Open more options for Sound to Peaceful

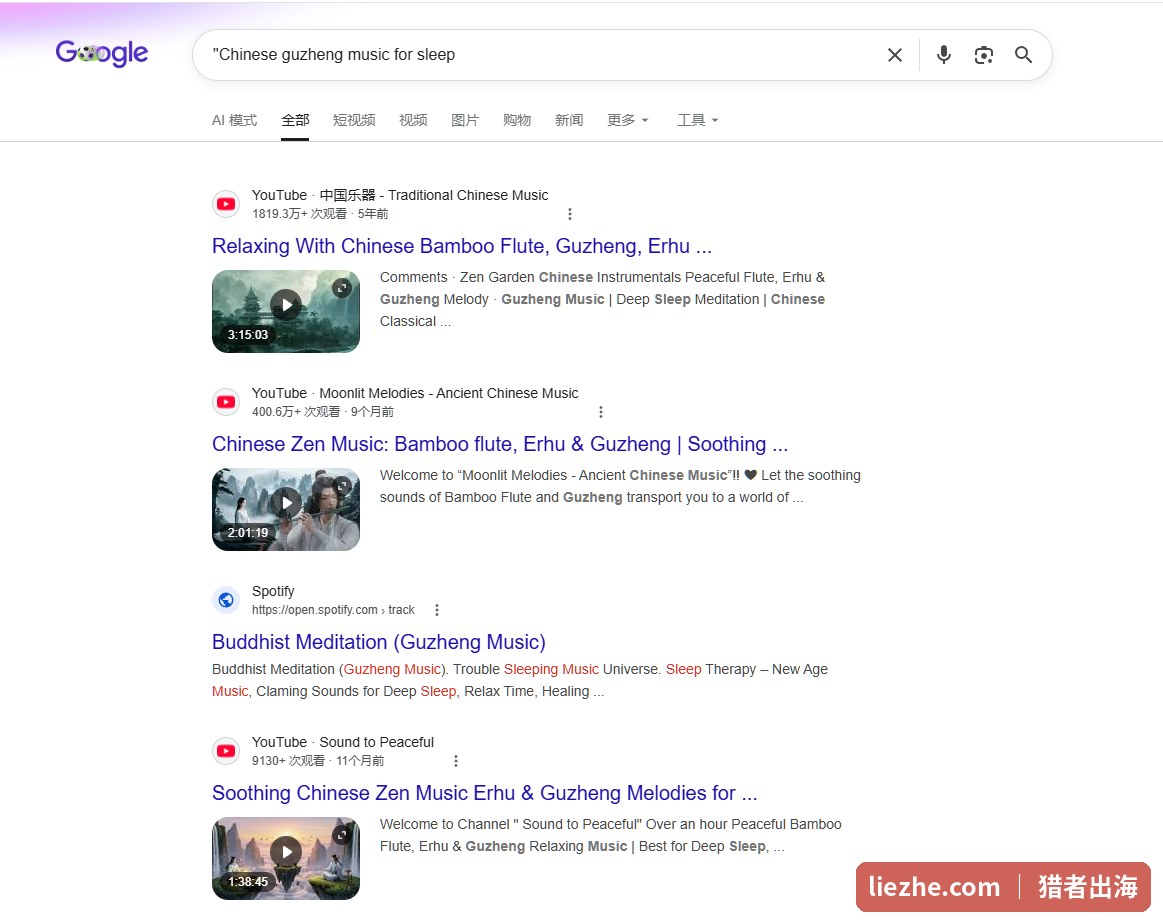click(455, 761)
